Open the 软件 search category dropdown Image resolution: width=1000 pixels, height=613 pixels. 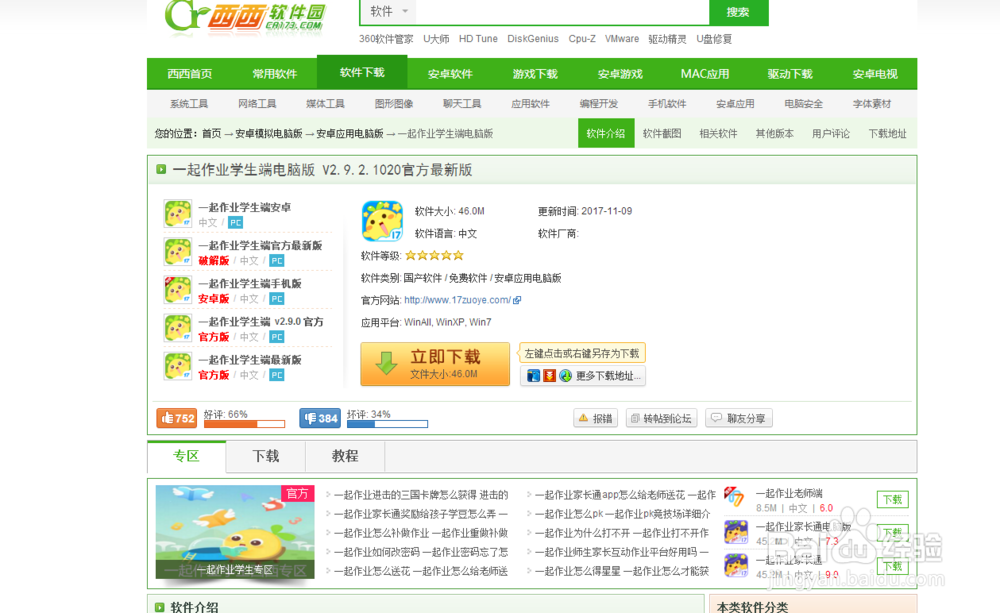click(x=389, y=11)
